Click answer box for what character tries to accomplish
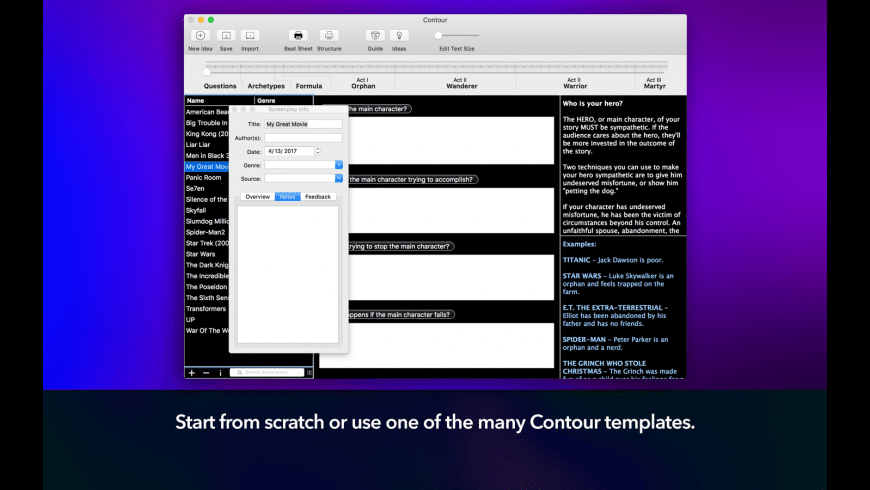Image resolution: width=870 pixels, height=490 pixels. [451, 210]
